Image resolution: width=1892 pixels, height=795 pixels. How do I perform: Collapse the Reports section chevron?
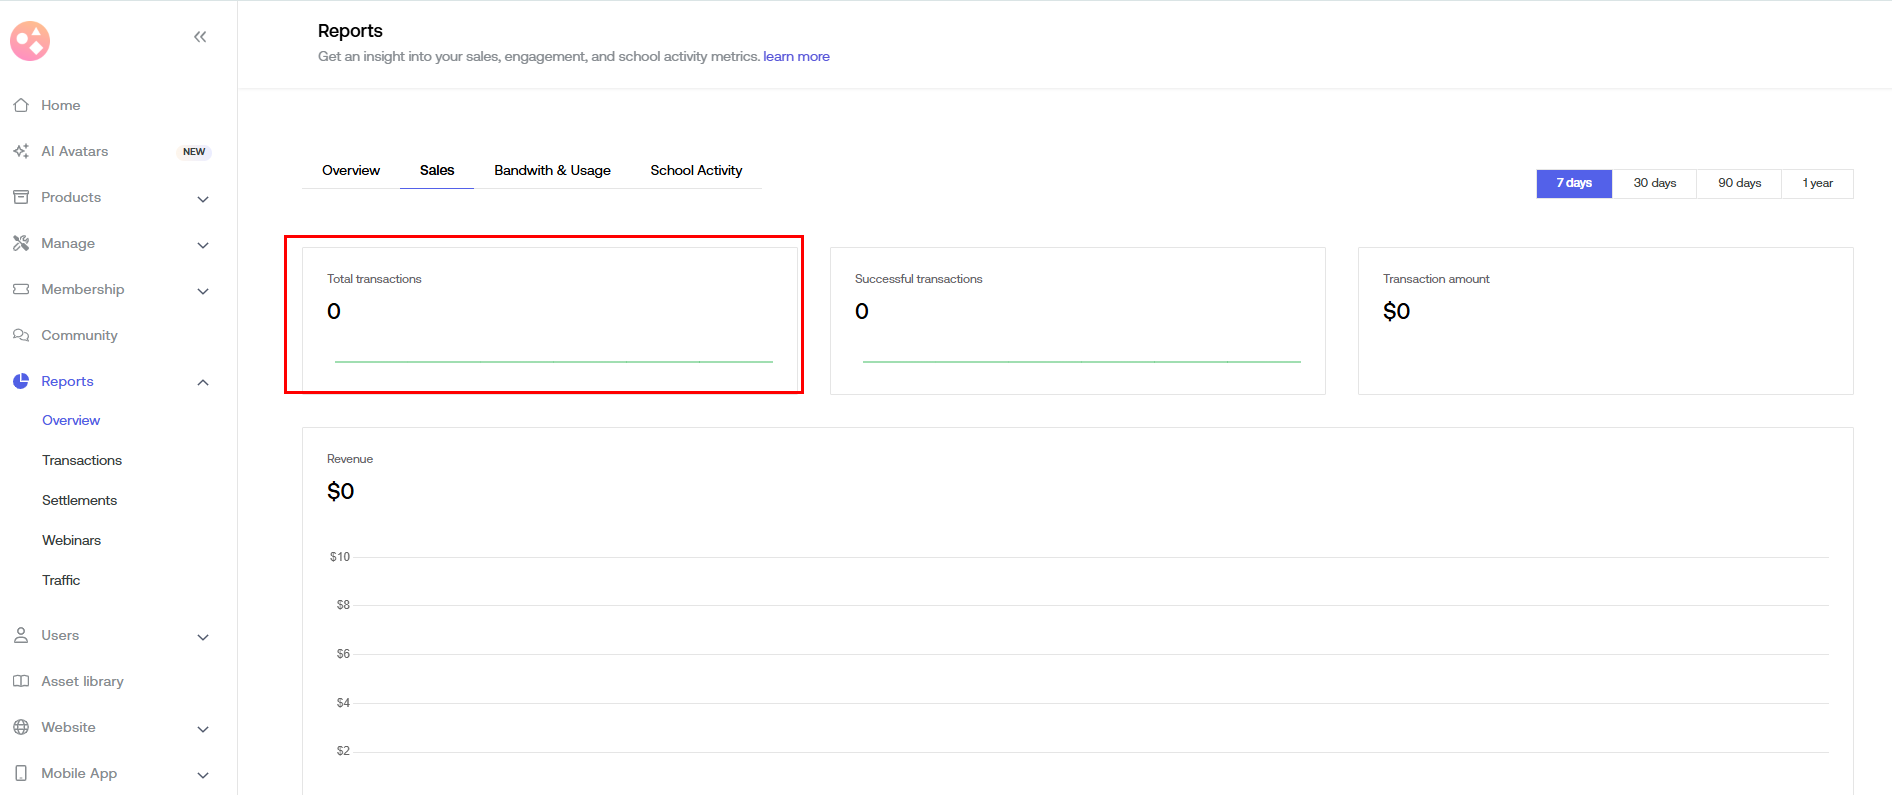point(203,382)
